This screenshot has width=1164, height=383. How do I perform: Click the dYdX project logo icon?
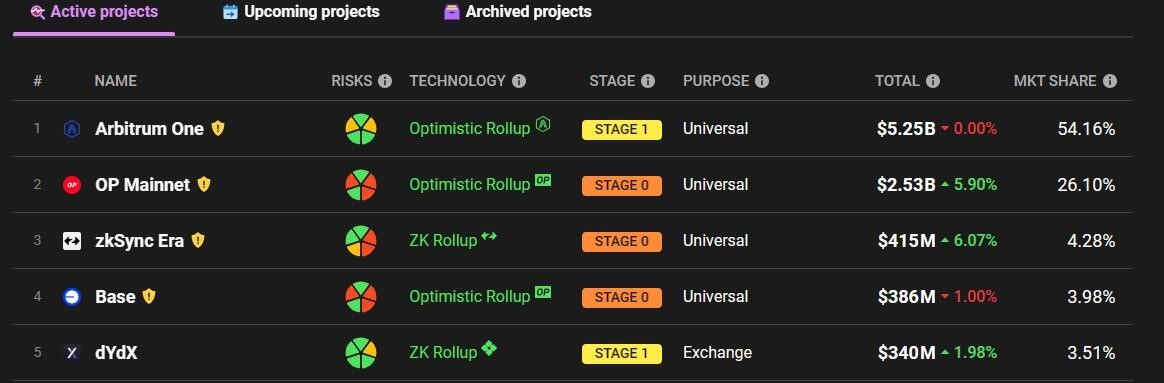pos(72,353)
